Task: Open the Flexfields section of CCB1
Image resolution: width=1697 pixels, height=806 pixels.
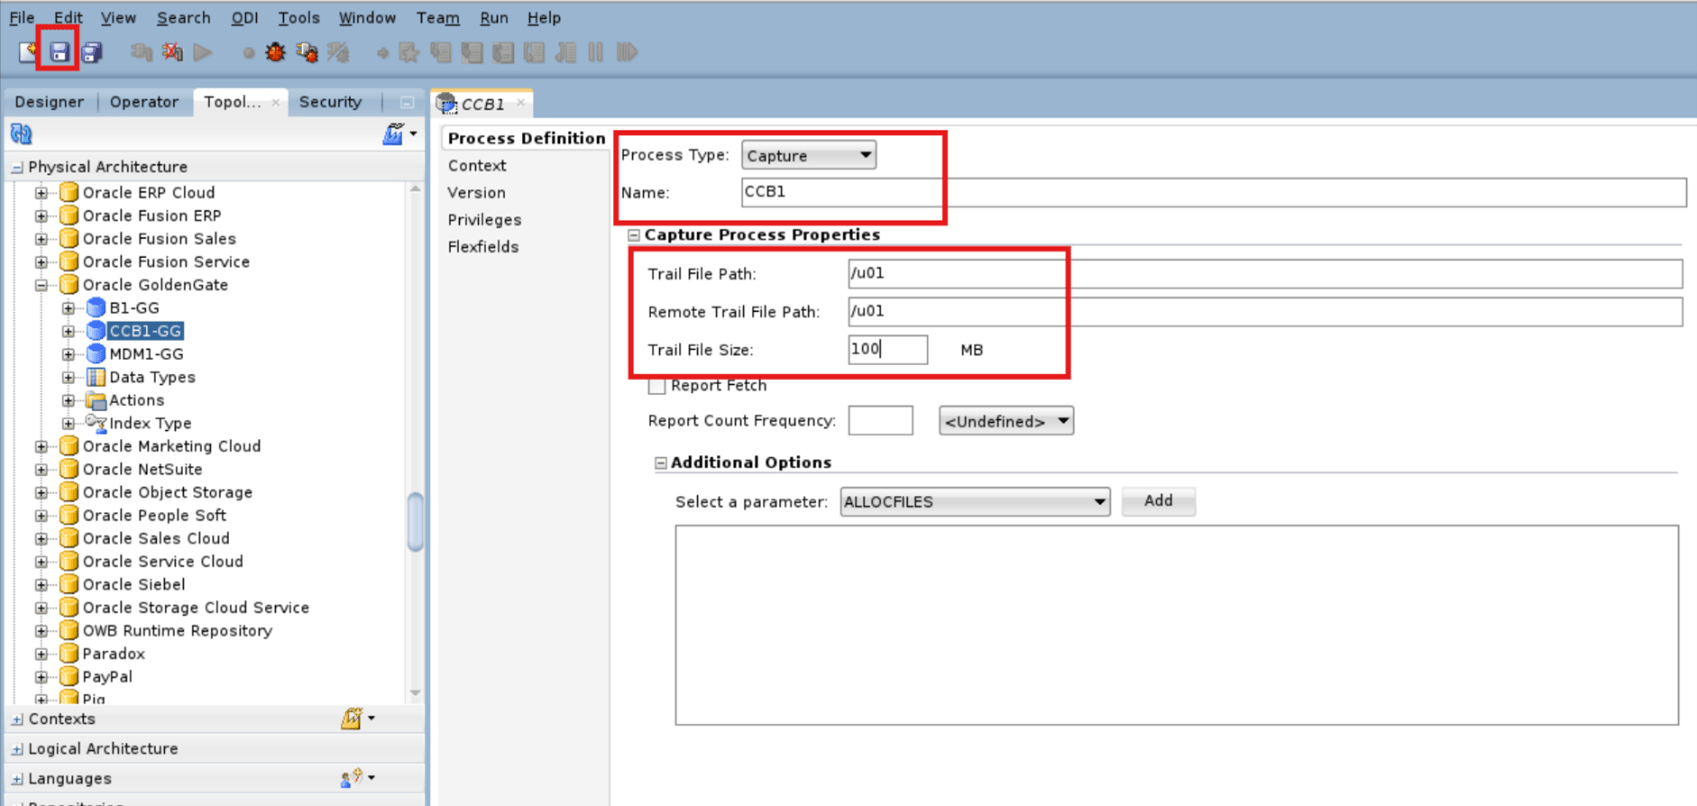Action: click(x=483, y=247)
